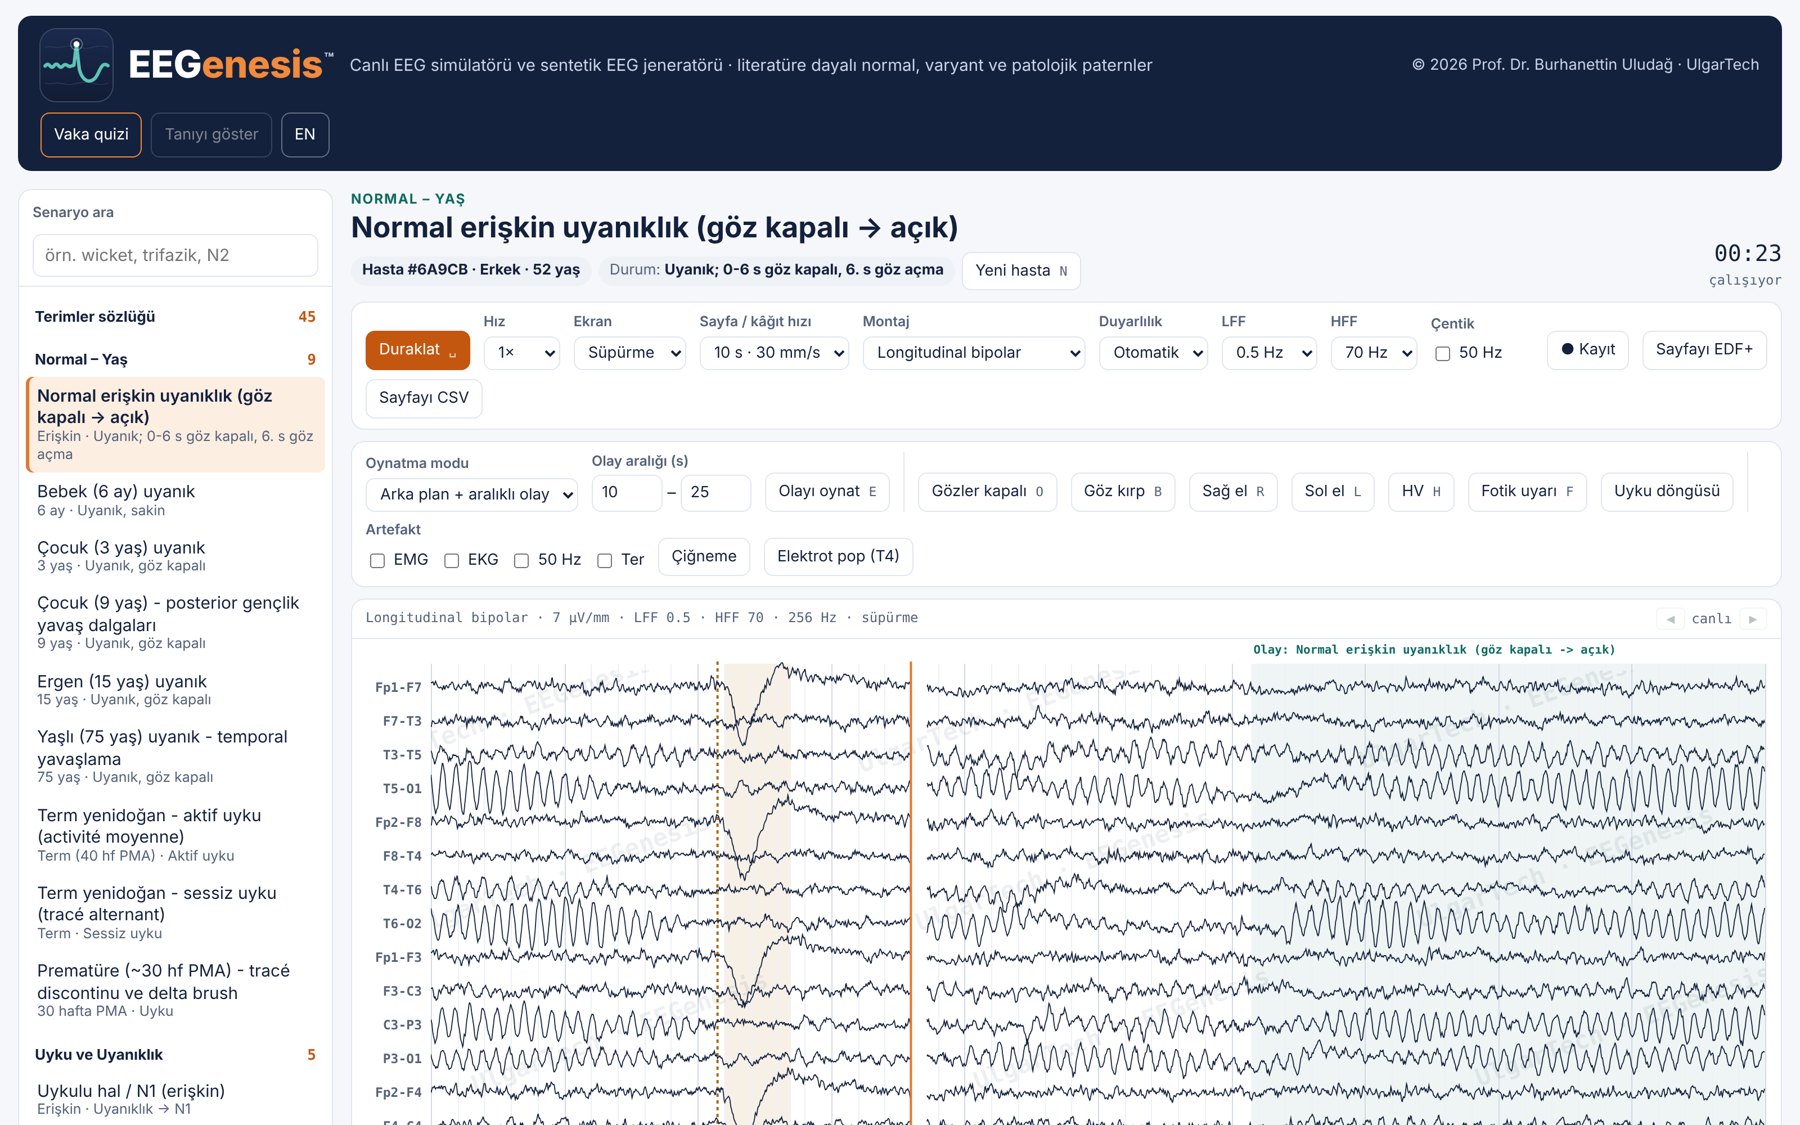
Task: Select the Çocuk (3 yaş) uyanık scenario
Action: point(175,556)
